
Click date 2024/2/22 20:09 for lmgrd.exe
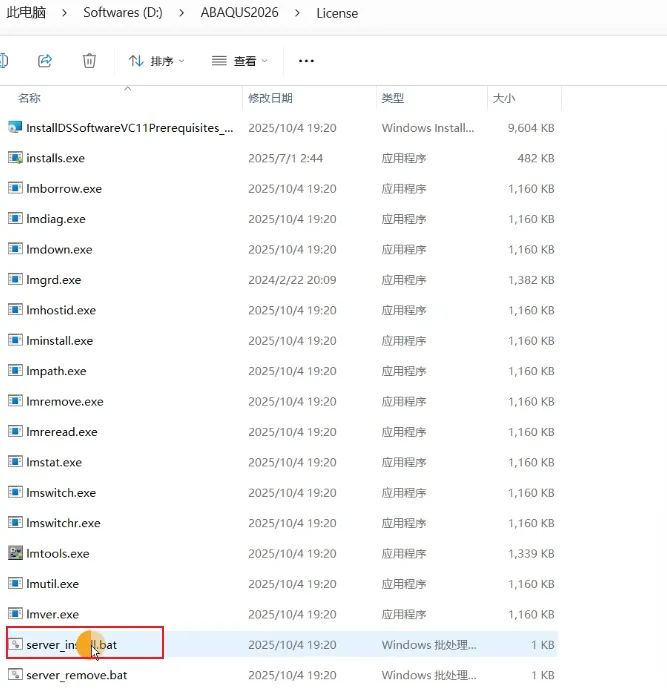coord(292,280)
